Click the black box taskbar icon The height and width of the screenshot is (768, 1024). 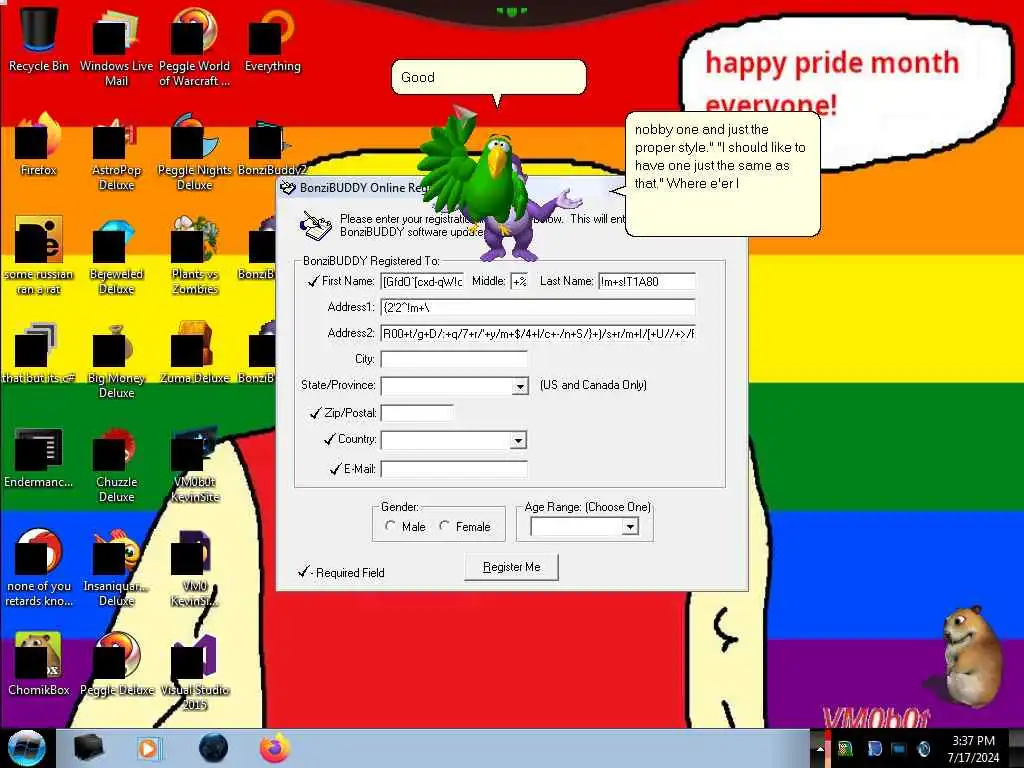point(88,748)
